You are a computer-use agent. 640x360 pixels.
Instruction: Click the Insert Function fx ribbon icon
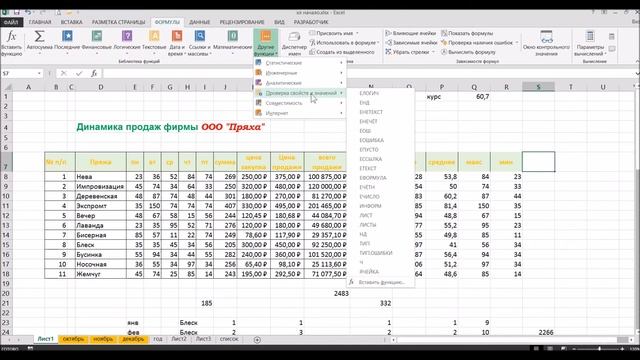pos(11,37)
